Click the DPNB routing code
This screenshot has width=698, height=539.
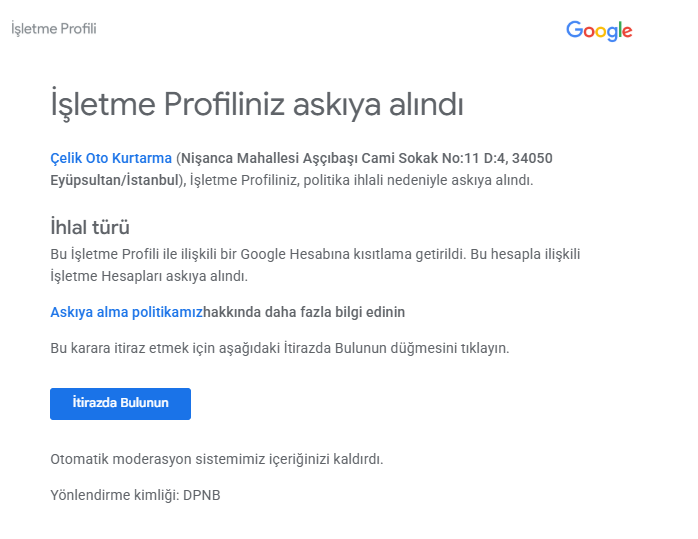point(202,495)
